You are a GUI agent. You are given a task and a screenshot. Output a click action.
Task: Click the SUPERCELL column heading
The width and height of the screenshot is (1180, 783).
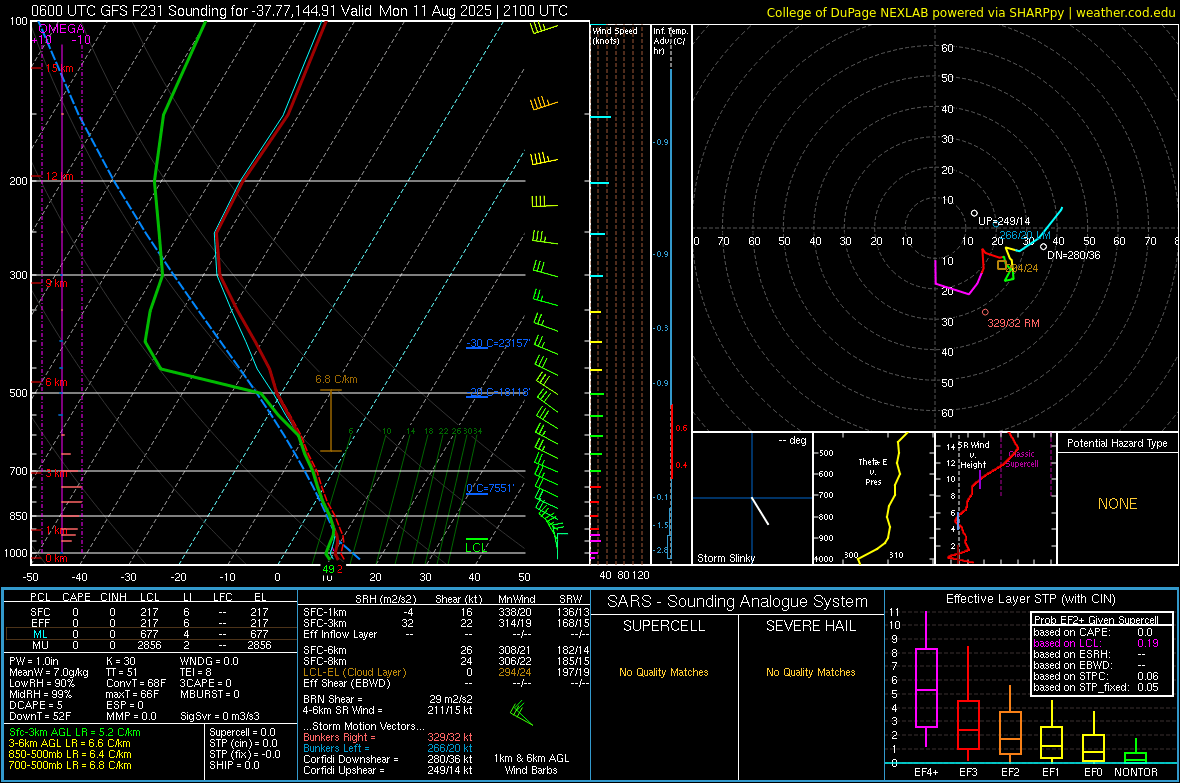[664, 626]
